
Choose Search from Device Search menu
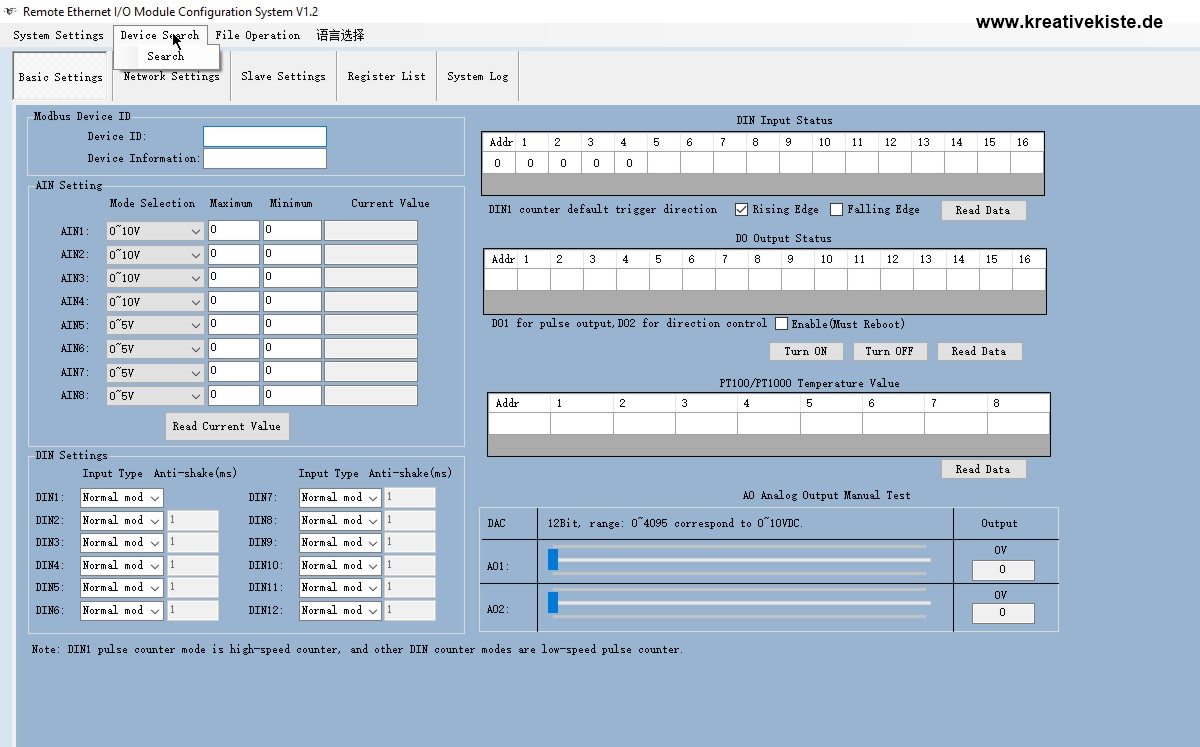(x=166, y=57)
